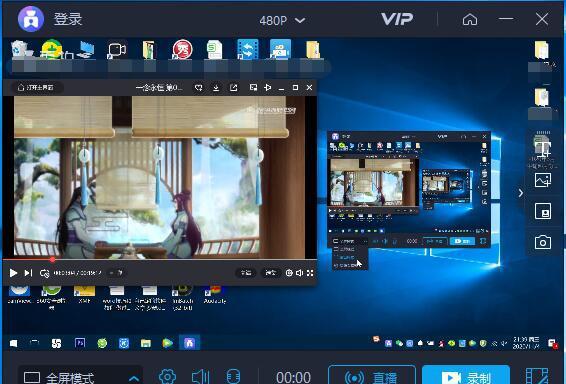Open the picture-in-picture webcam overlay tool
Image resolution: width=566 pixels, height=384 pixels.
(x=543, y=211)
